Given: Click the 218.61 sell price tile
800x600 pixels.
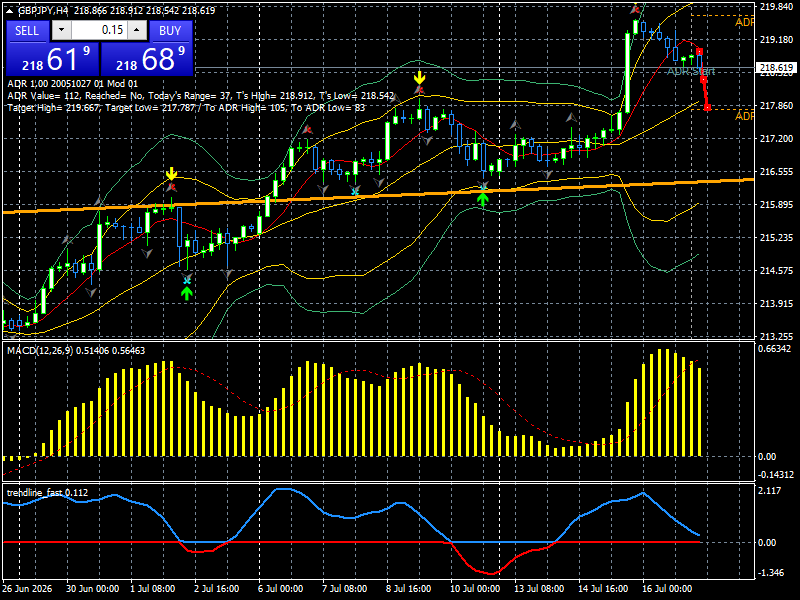Looking at the screenshot, I should [53, 58].
